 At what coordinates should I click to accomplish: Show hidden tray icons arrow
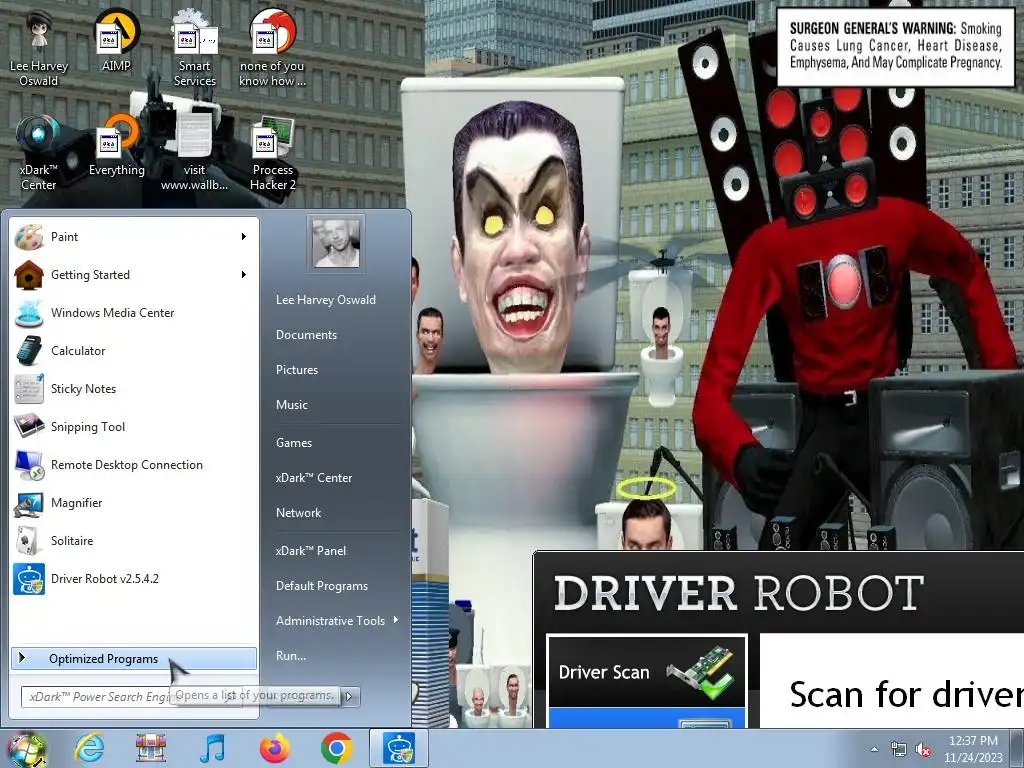pyautogui.click(x=874, y=749)
